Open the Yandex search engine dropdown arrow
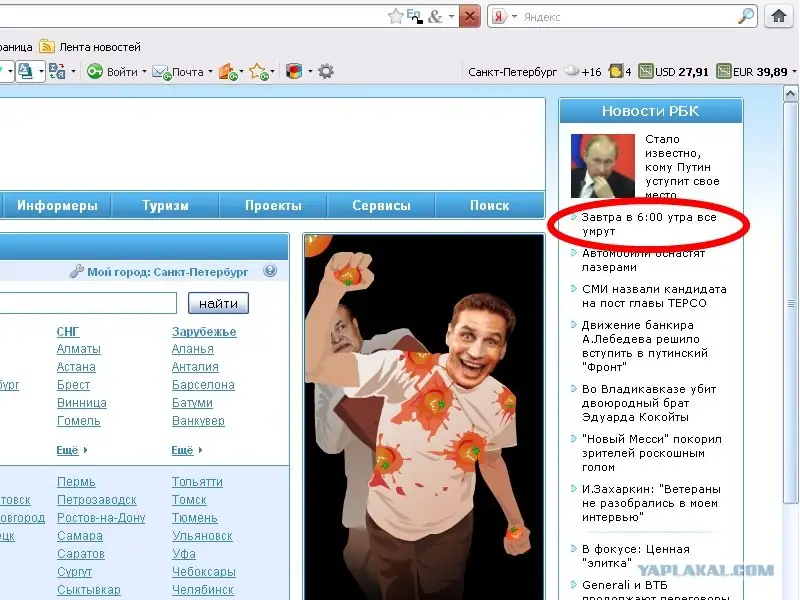This screenshot has width=800, height=600. tap(514, 17)
